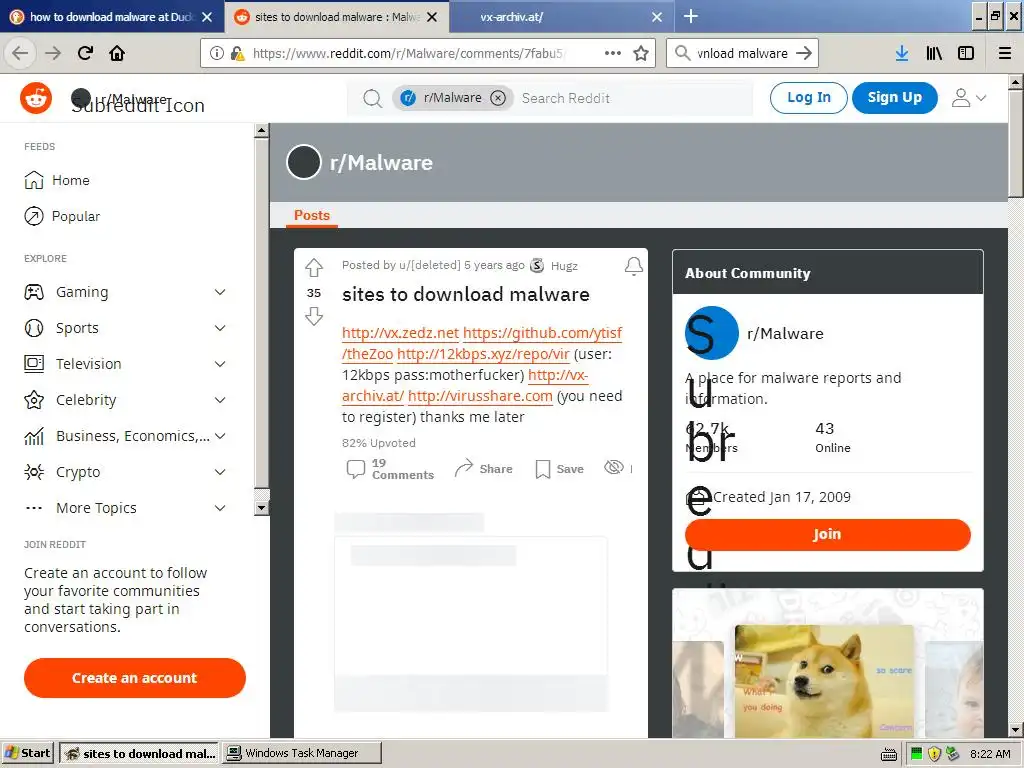
Task: Show site information icon in address bar
Action: coord(217,53)
